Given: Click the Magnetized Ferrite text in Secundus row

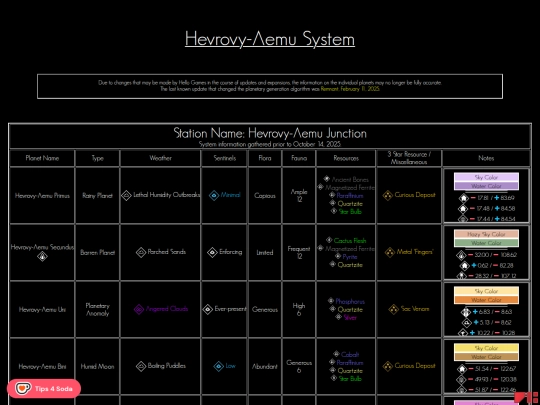Looking at the screenshot, I should [x=350, y=248].
